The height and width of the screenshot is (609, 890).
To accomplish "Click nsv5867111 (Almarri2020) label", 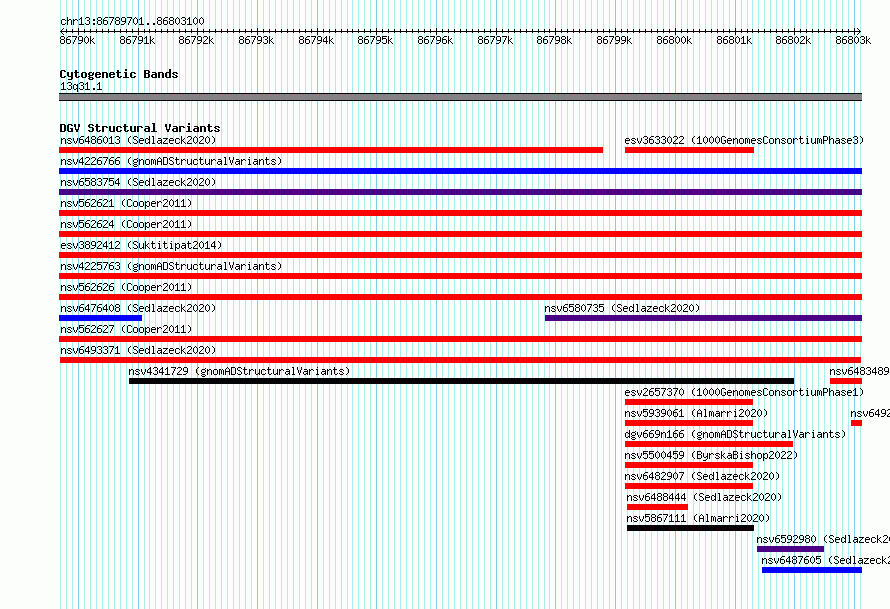I will [698, 518].
